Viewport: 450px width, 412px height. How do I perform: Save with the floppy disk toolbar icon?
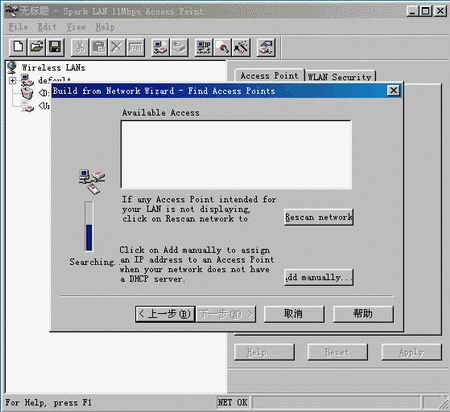coord(55,47)
